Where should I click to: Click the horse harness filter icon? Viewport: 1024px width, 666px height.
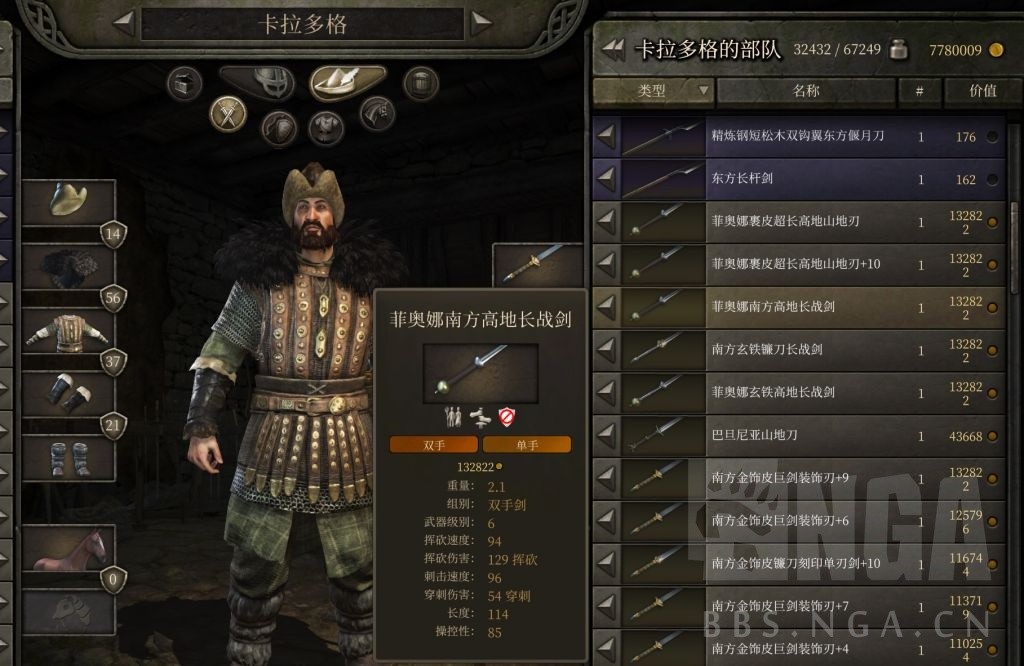[x=377, y=114]
